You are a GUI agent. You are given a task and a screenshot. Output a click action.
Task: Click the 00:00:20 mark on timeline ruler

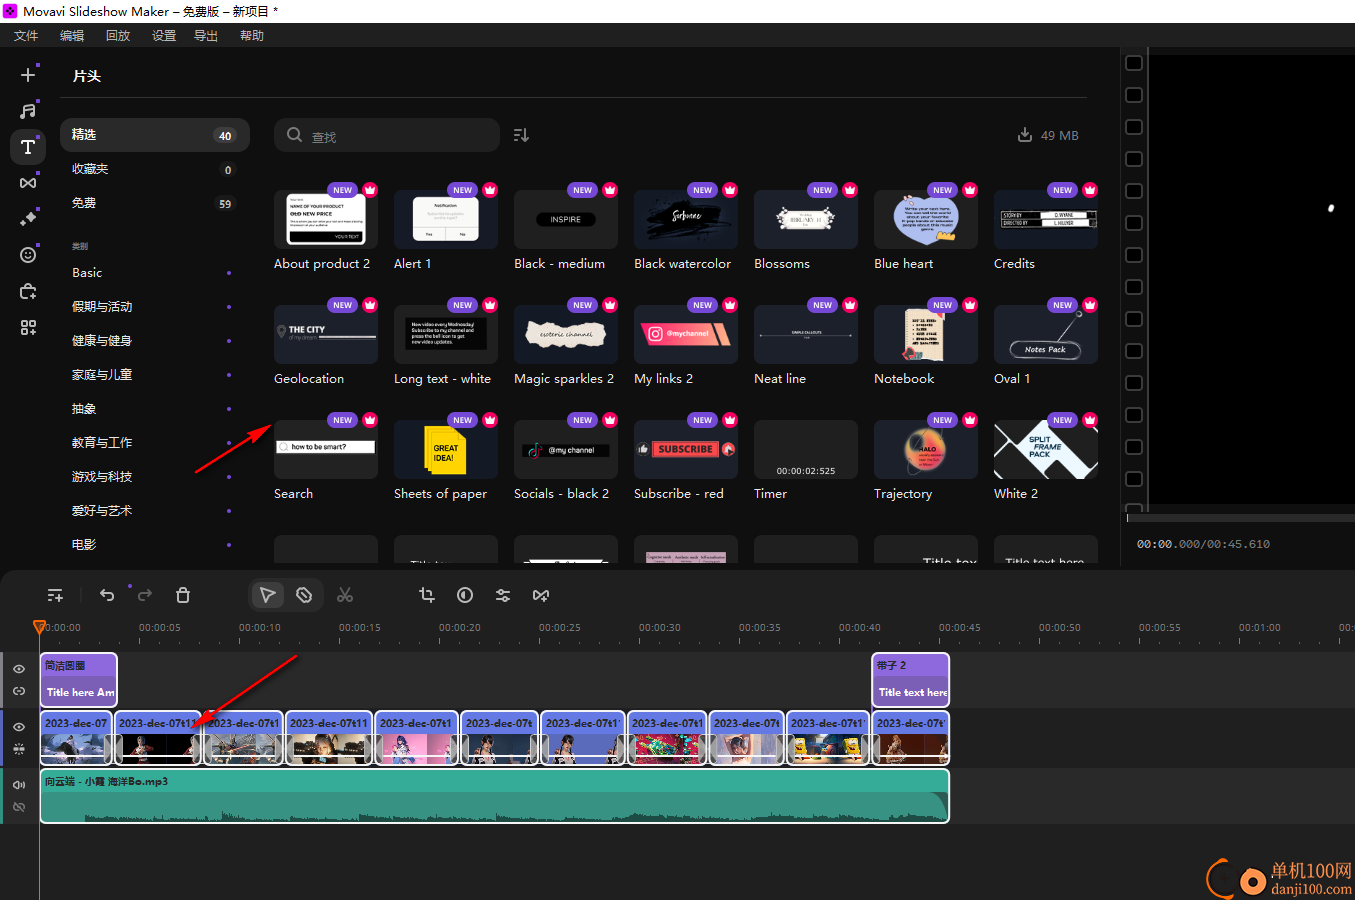click(460, 627)
